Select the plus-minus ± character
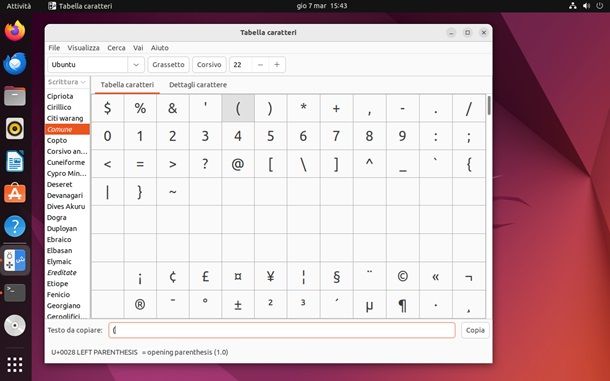This screenshot has width=610, height=381. (238, 304)
